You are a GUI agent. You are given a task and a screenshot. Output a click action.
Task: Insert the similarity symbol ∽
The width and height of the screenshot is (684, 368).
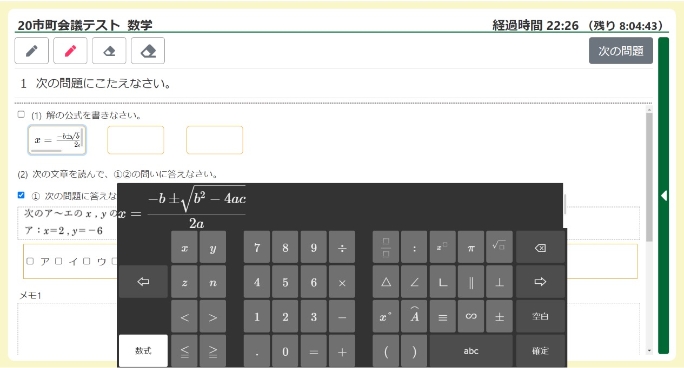click(x=471, y=317)
